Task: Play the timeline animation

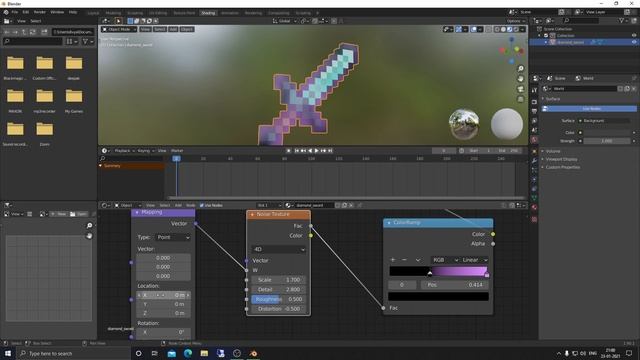Action: click(x=316, y=151)
